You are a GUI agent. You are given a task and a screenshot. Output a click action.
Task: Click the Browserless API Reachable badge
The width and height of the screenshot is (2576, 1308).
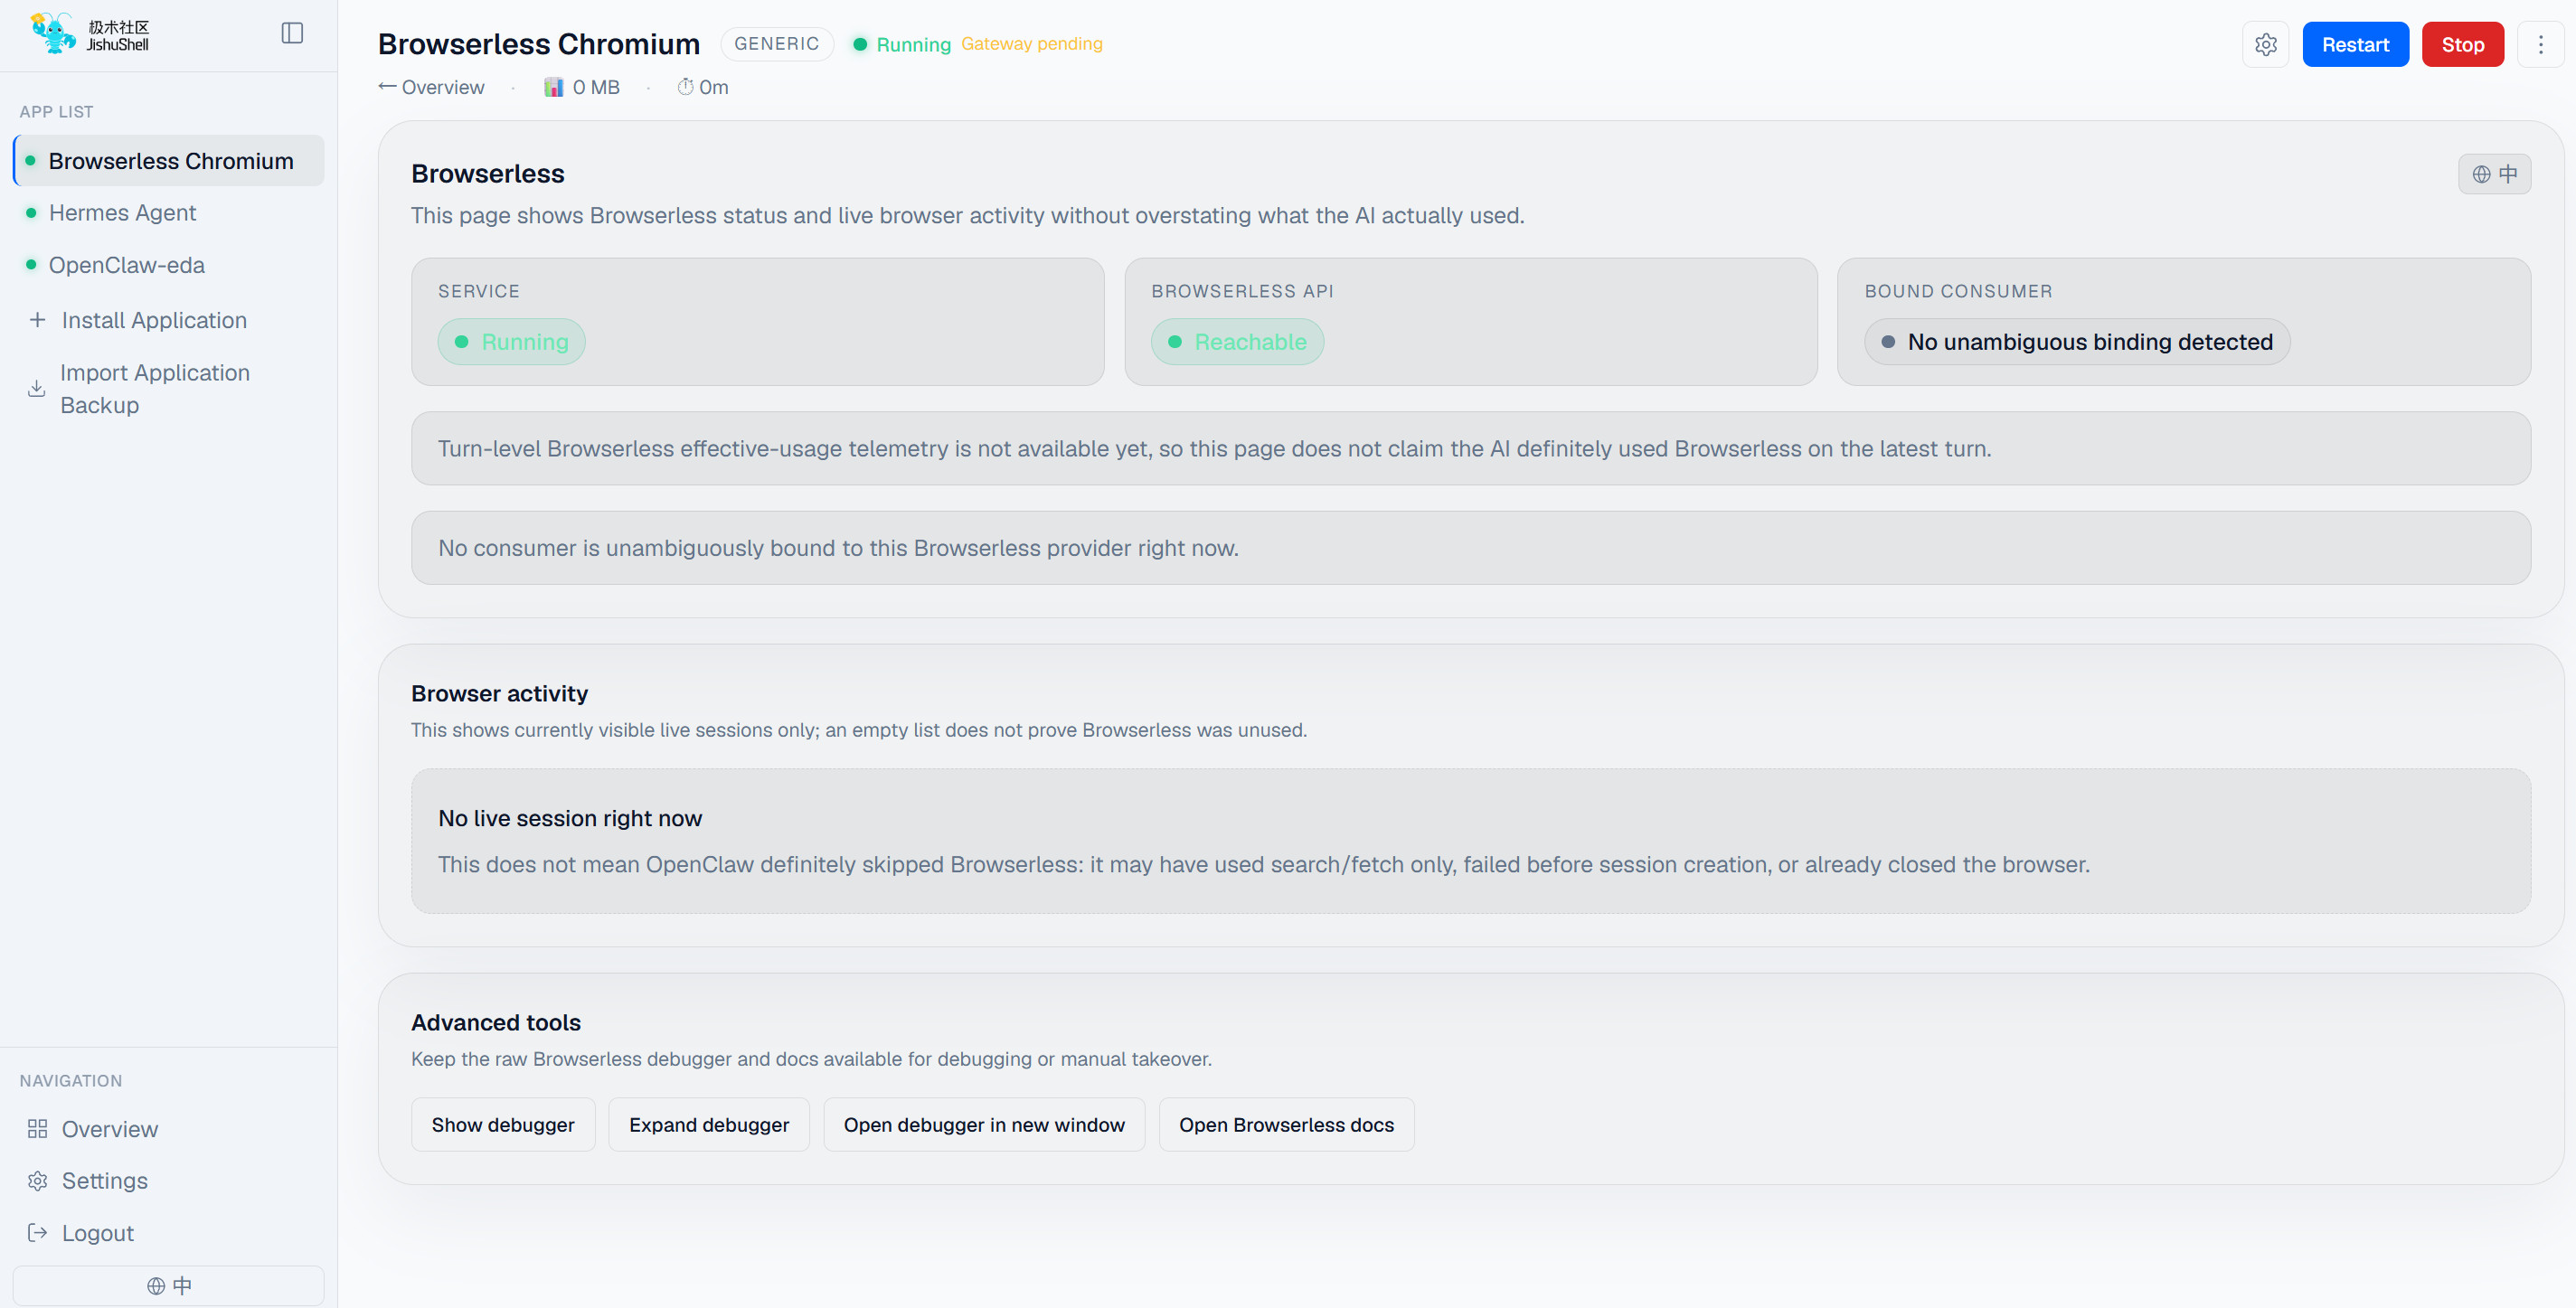pos(1237,342)
